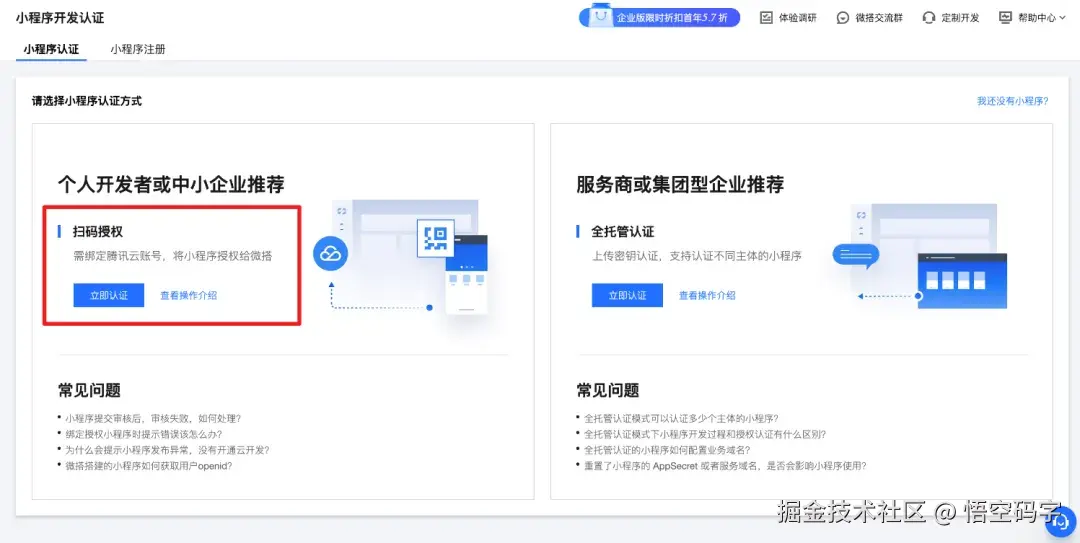Open FAQ 绑定授权小程序时提示错误该怎么办?
1080x543 pixels.
pos(143,433)
